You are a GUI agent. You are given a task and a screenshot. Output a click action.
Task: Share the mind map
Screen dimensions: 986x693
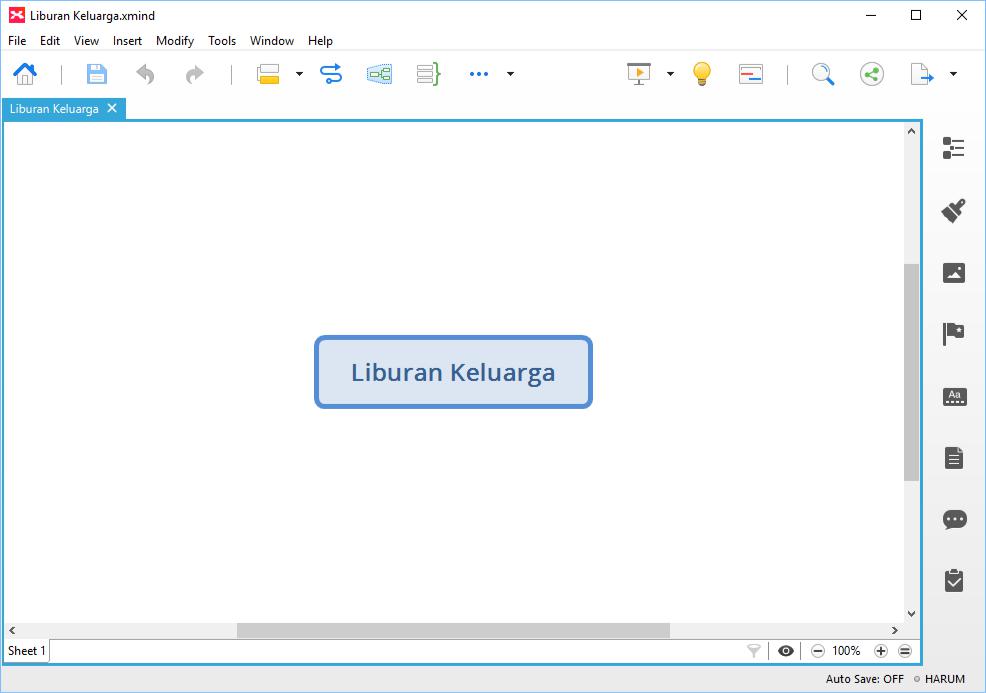pyautogui.click(x=872, y=74)
